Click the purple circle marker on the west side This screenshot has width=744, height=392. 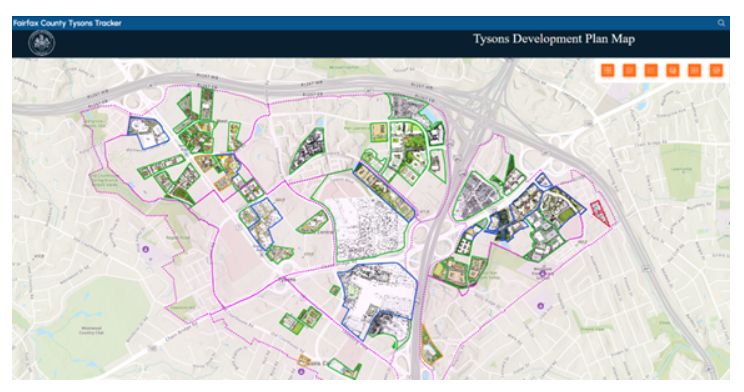coord(146,249)
